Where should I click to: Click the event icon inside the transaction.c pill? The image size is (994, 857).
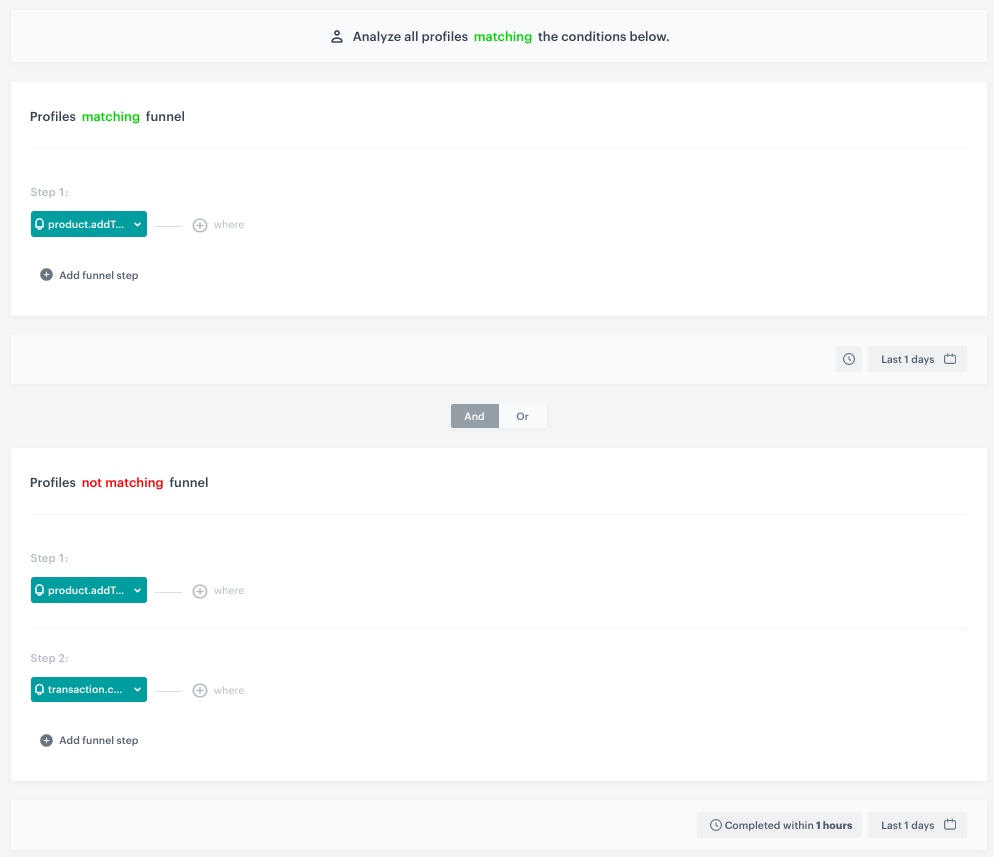40,689
